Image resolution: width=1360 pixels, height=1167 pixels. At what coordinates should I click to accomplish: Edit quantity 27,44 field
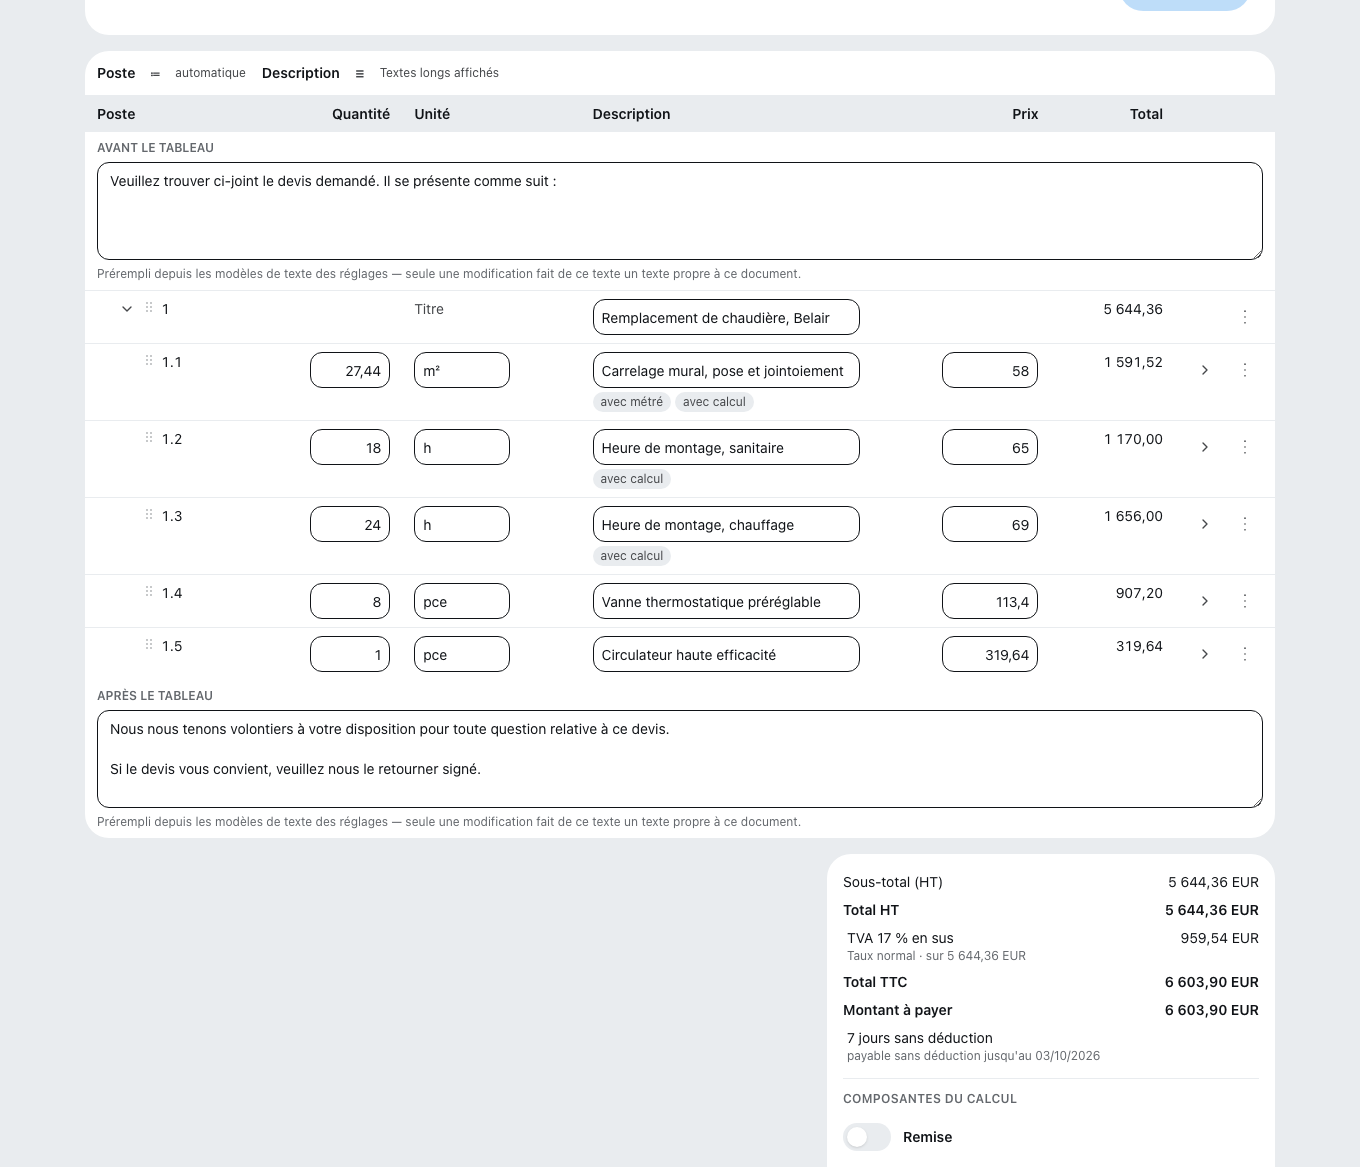[350, 370]
